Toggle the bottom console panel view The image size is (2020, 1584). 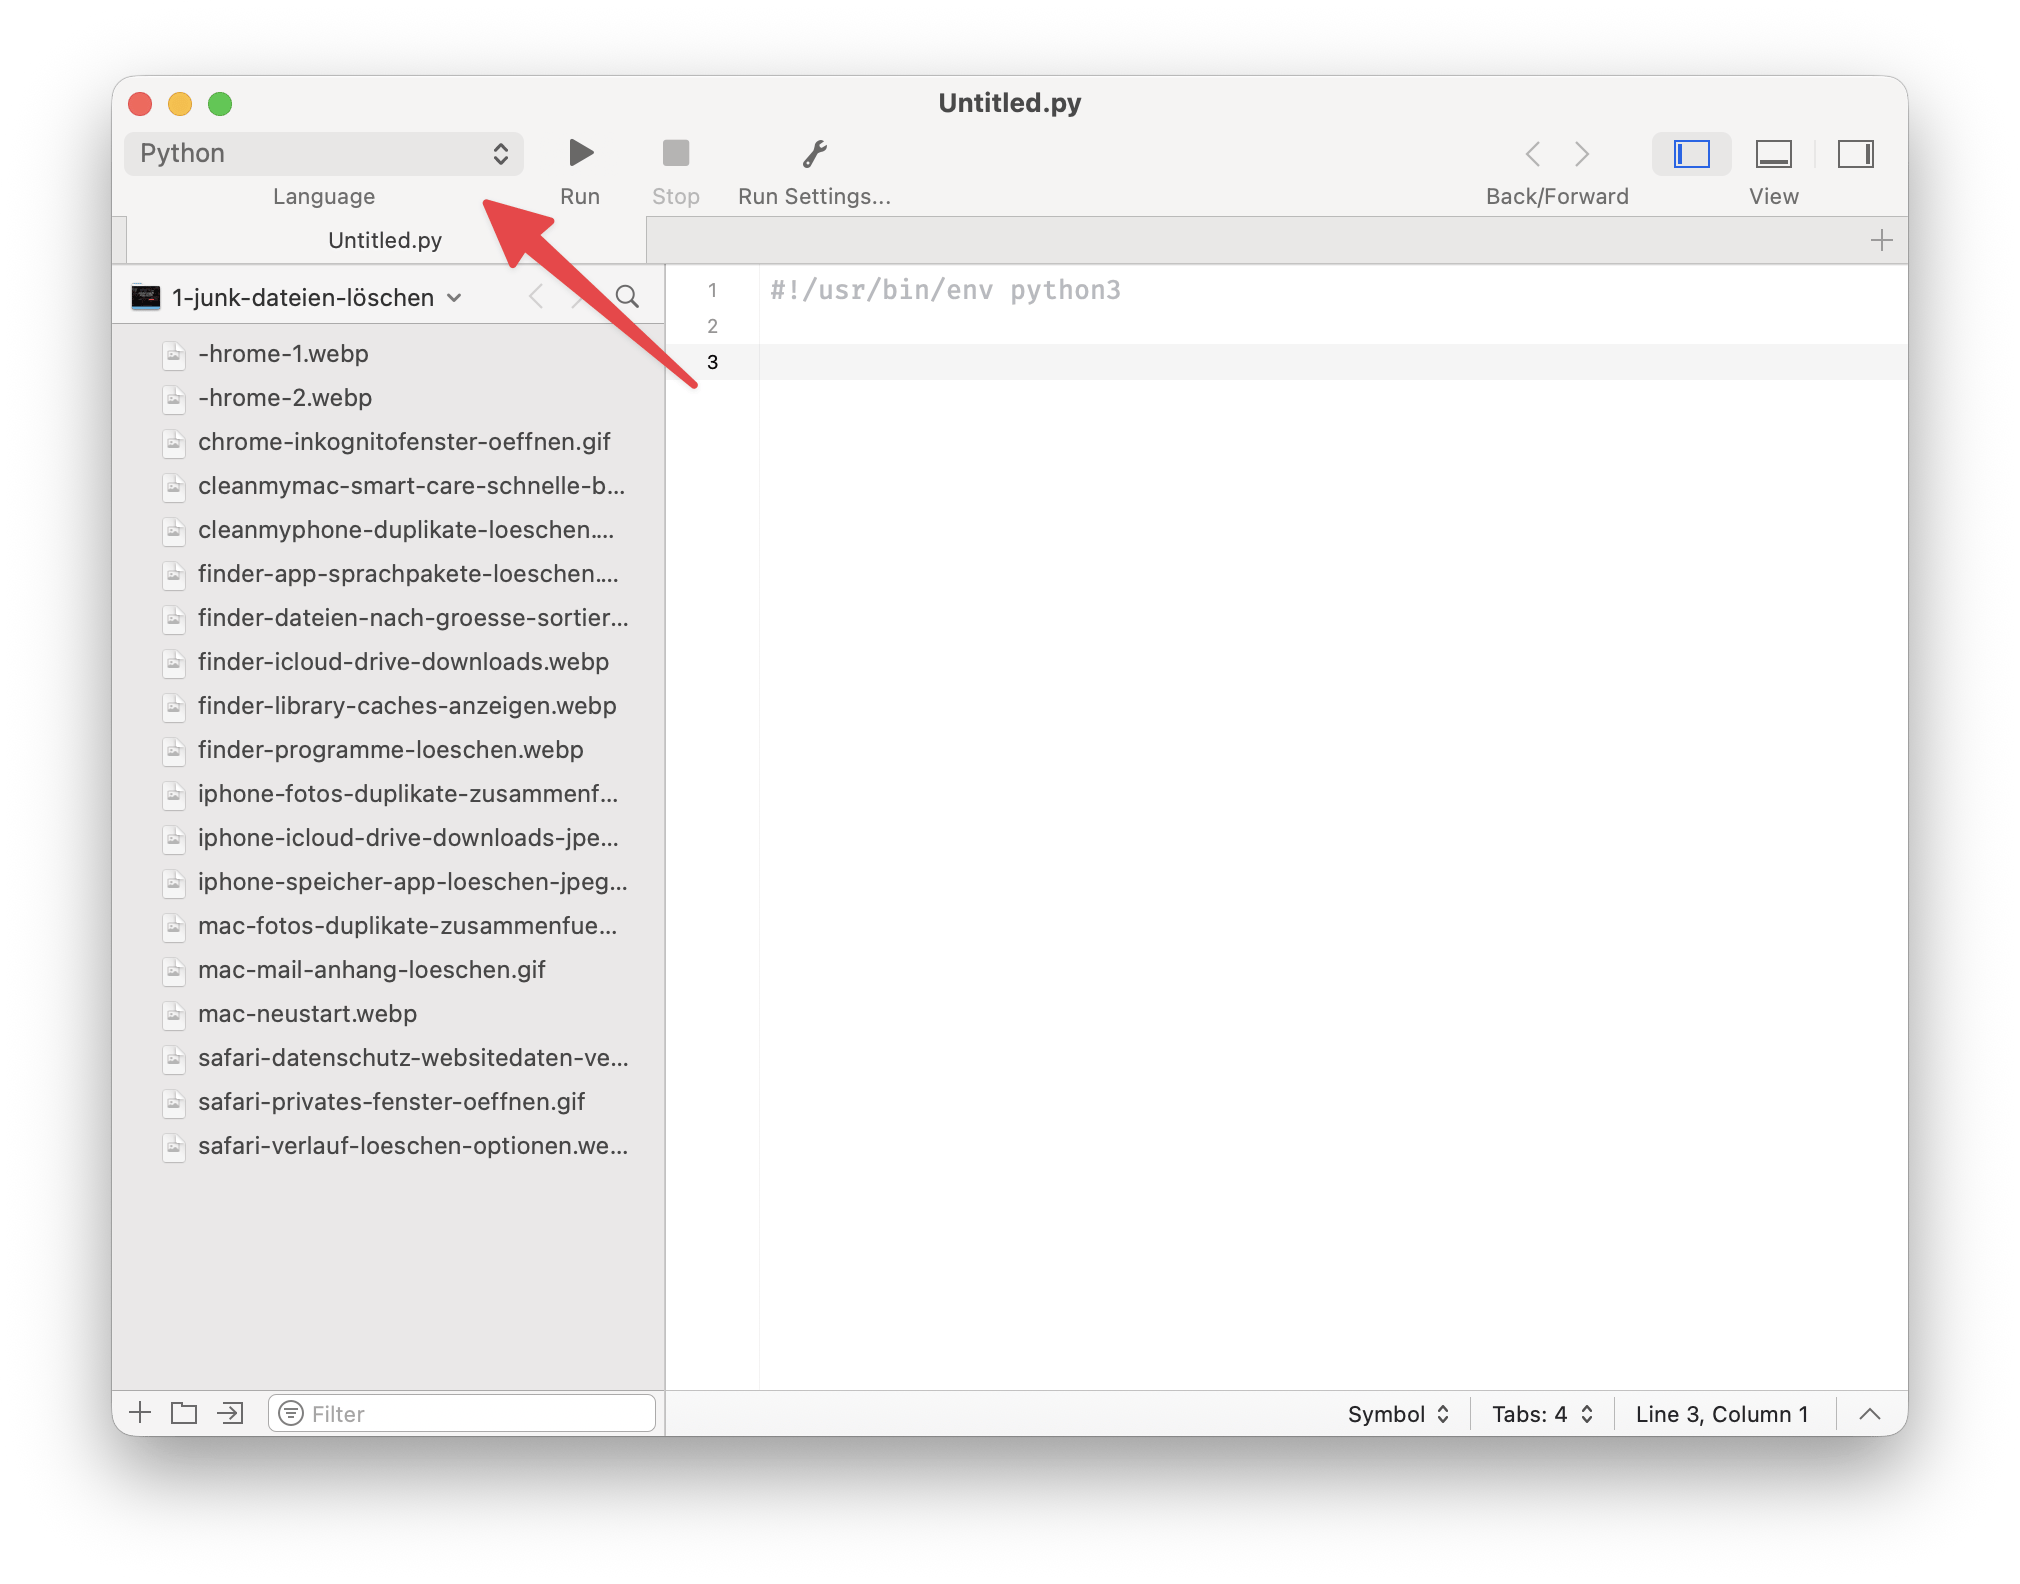click(x=1773, y=154)
